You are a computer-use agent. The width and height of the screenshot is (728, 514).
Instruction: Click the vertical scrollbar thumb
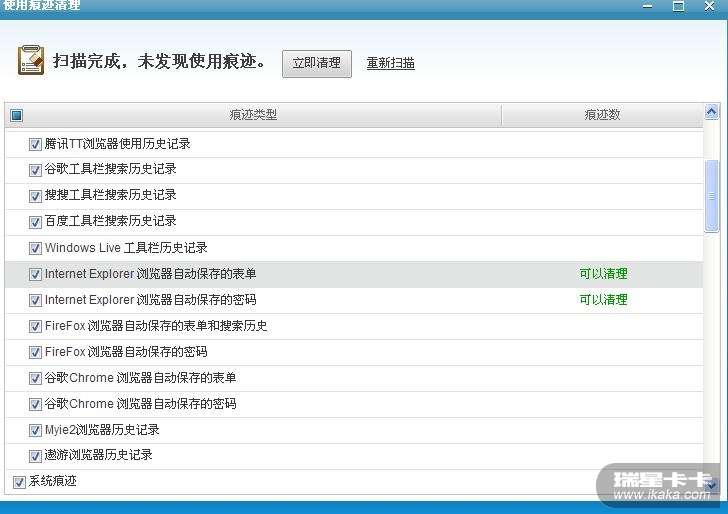click(x=711, y=196)
